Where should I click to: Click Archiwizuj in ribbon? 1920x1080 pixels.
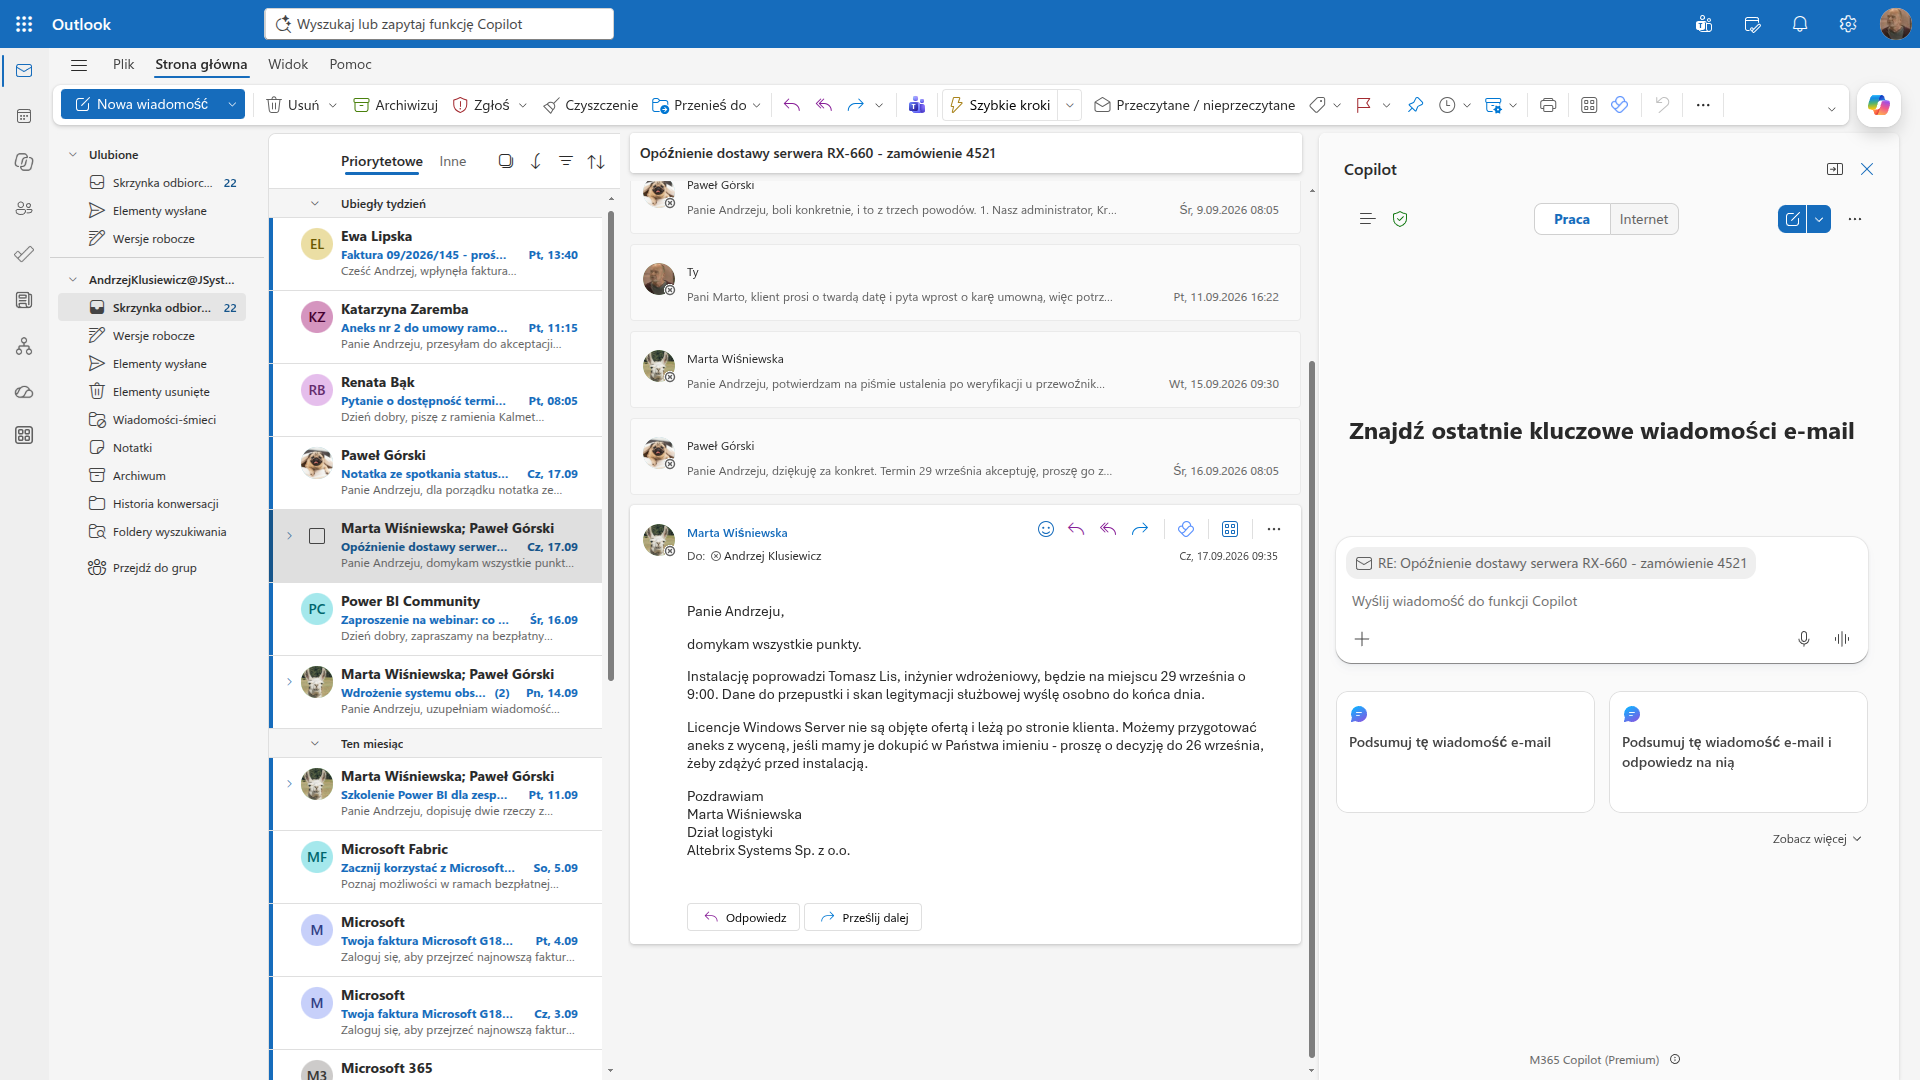[x=396, y=105]
